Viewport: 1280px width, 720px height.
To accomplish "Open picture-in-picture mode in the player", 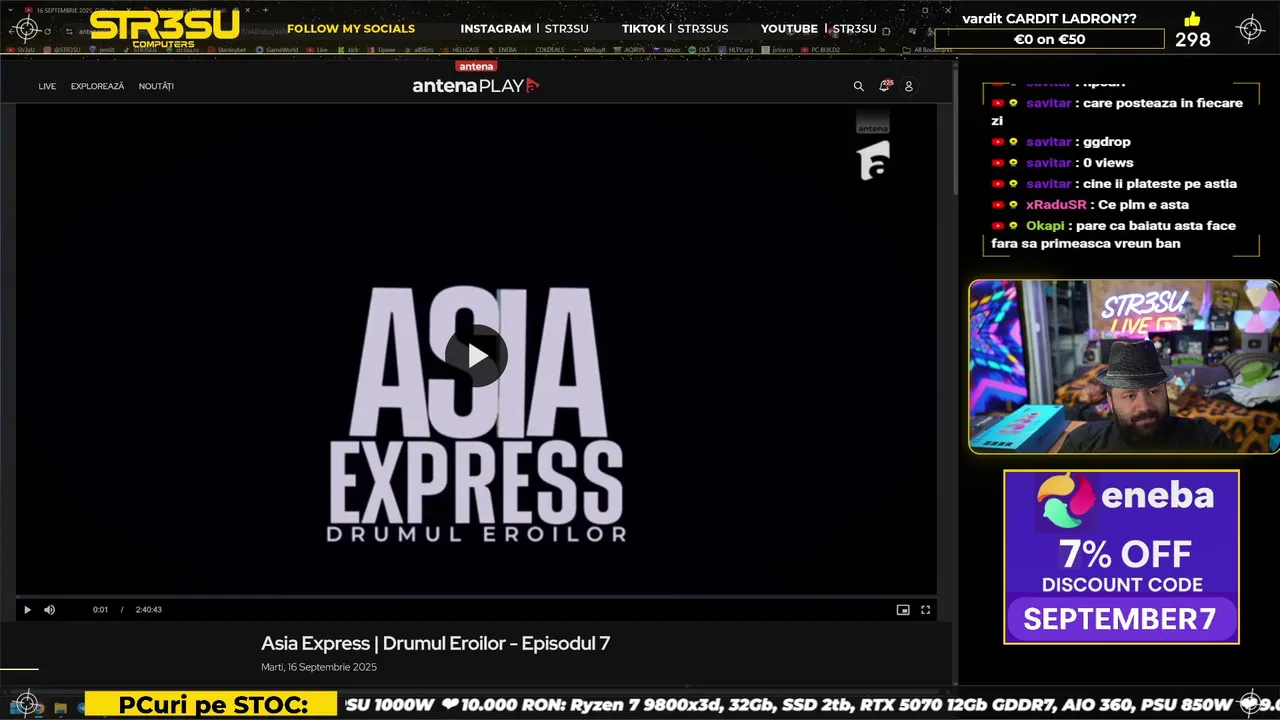I will 903,609.
